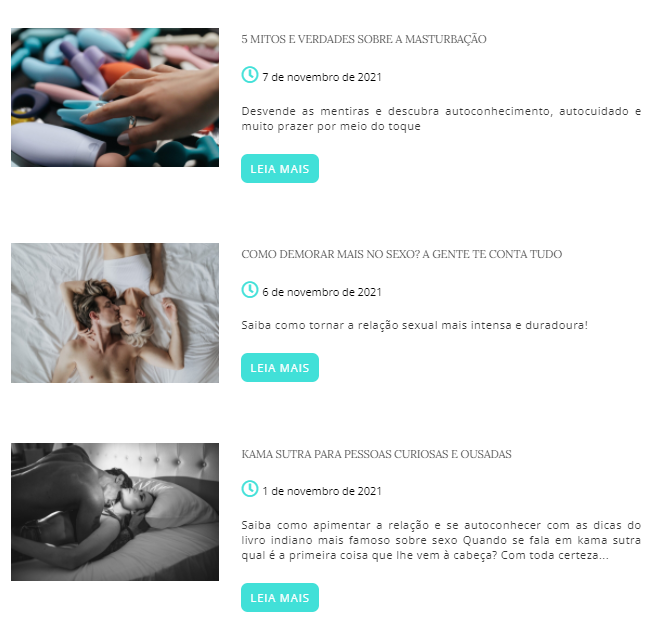The height and width of the screenshot is (627, 655).
Task: Open the masturbation myths article thumbnail
Action: [115, 97]
